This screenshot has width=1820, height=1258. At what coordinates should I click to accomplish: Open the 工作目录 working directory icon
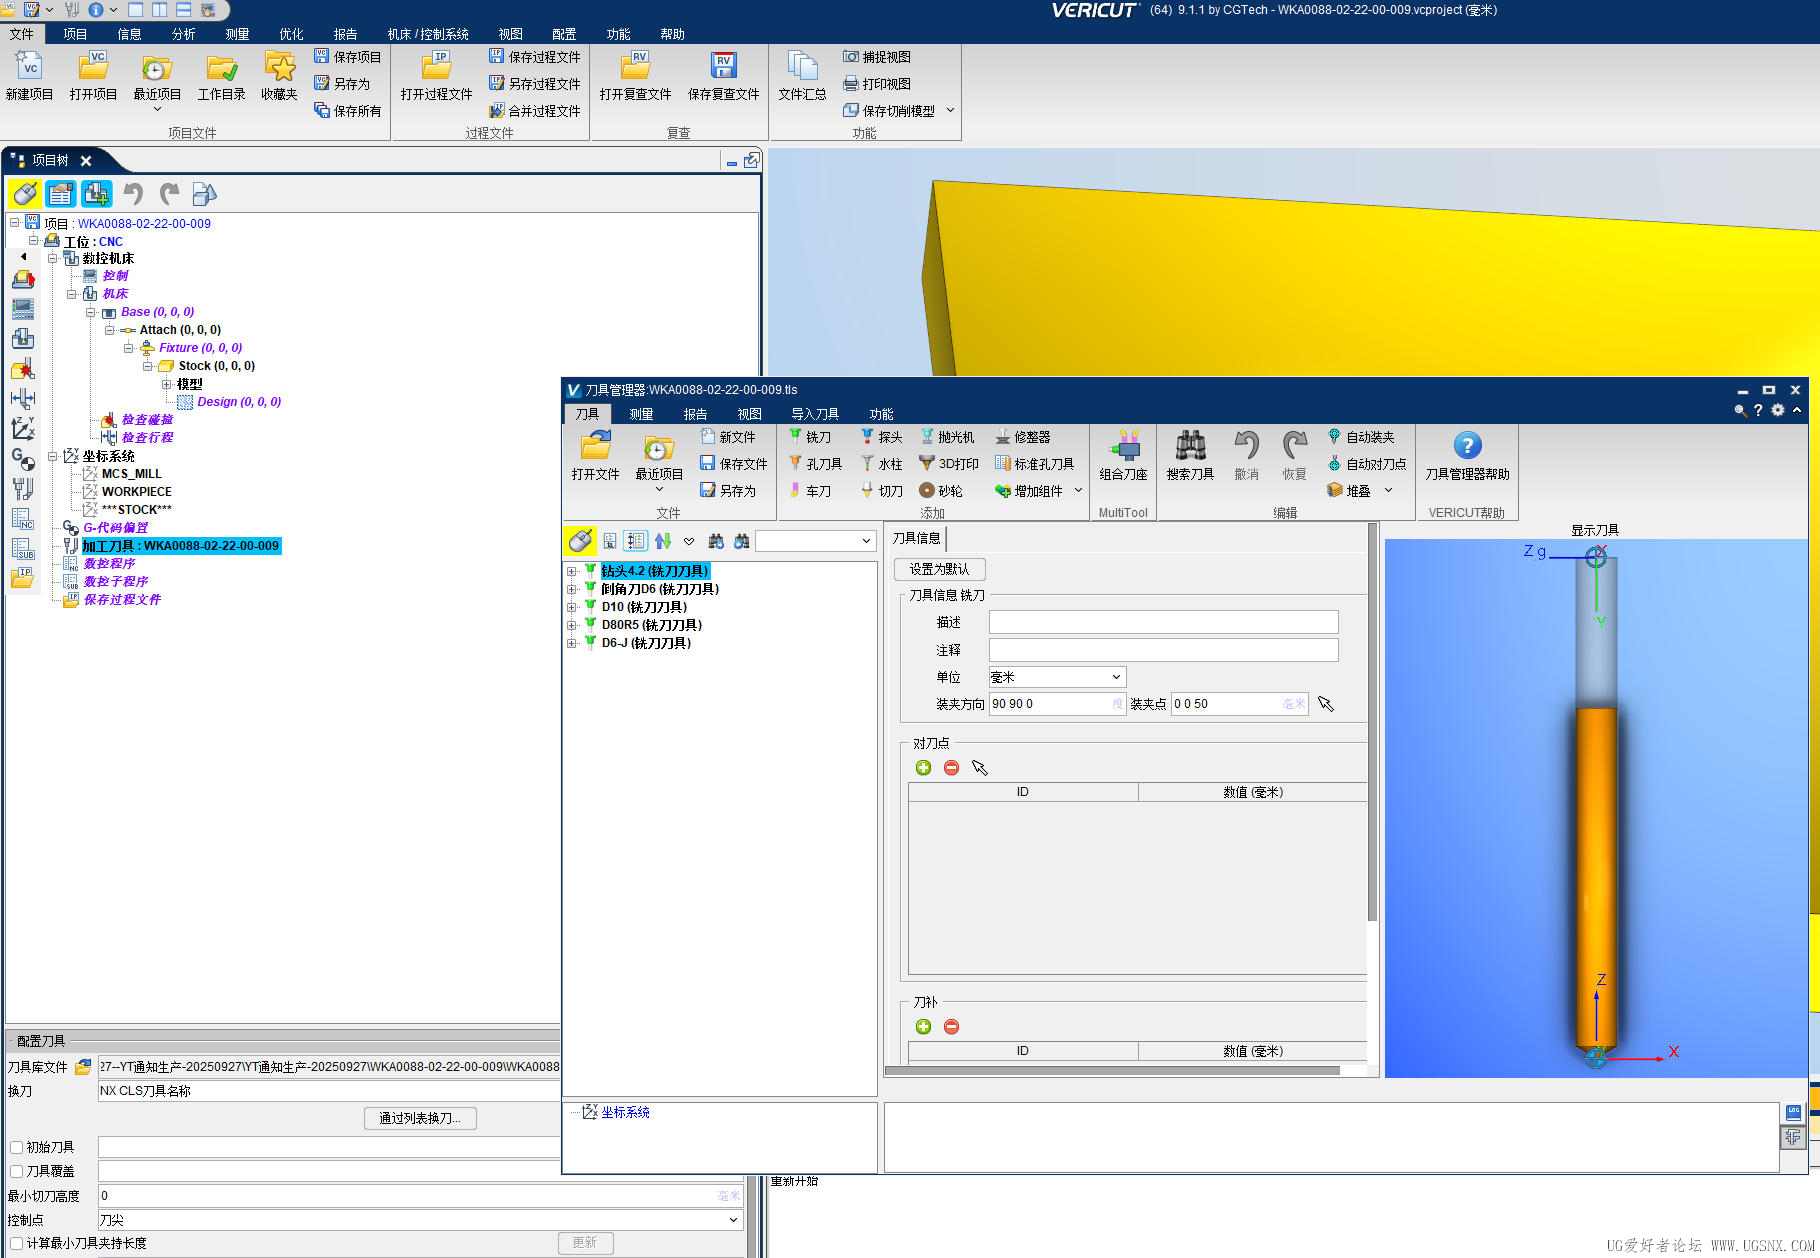point(221,68)
